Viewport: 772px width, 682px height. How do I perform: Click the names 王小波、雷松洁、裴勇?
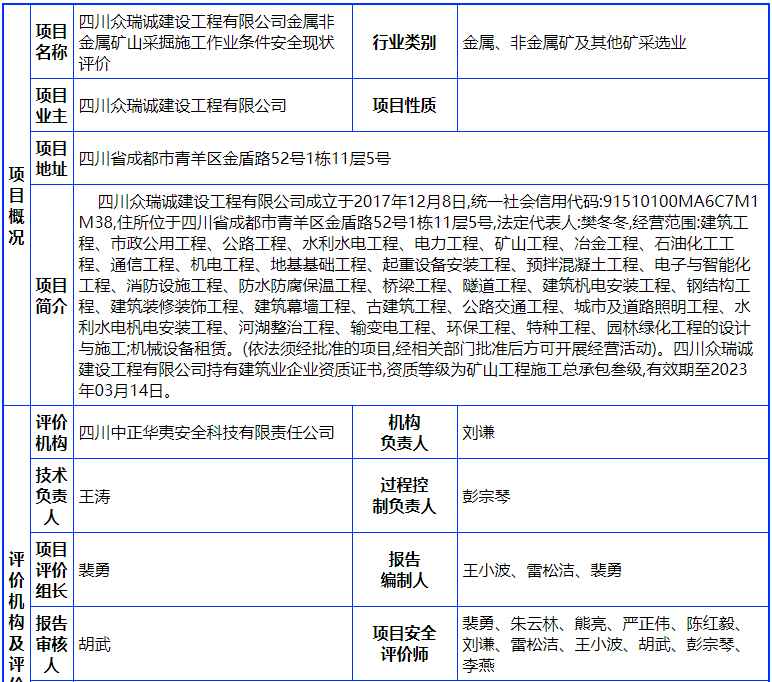[542, 570]
